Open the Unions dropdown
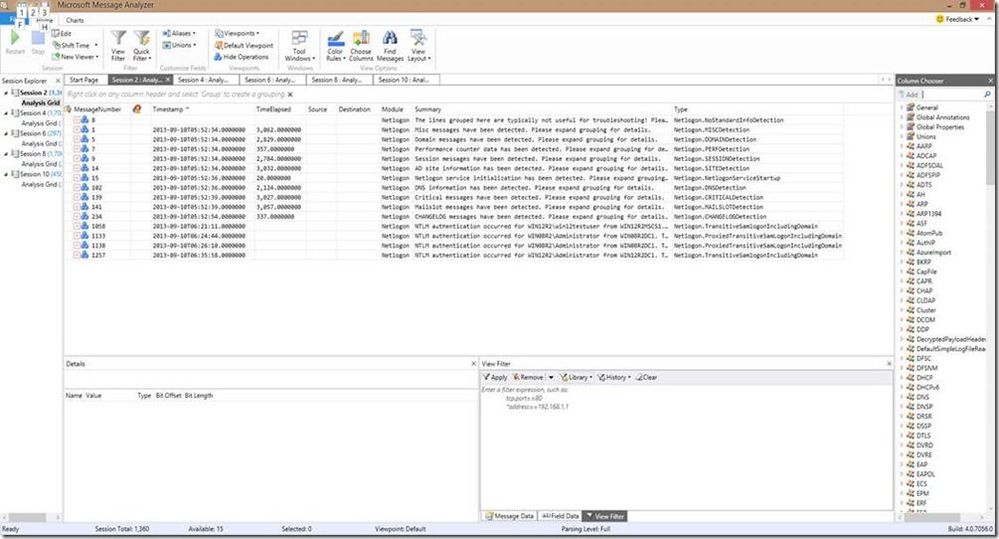Image resolution: width=999 pixels, height=539 pixels. pos(179,45)
